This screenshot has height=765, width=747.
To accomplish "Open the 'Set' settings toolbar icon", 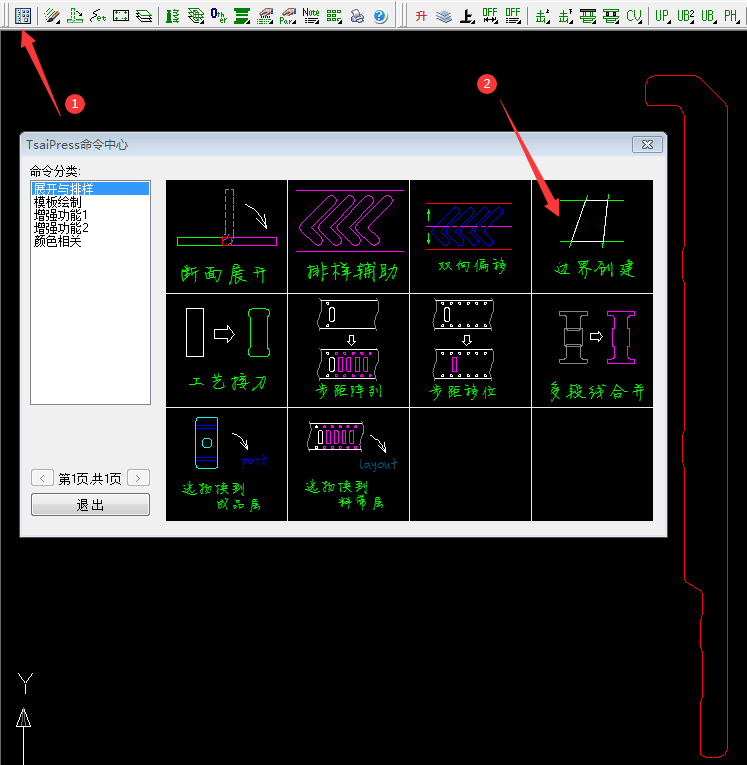I will (x=98, y=16).
